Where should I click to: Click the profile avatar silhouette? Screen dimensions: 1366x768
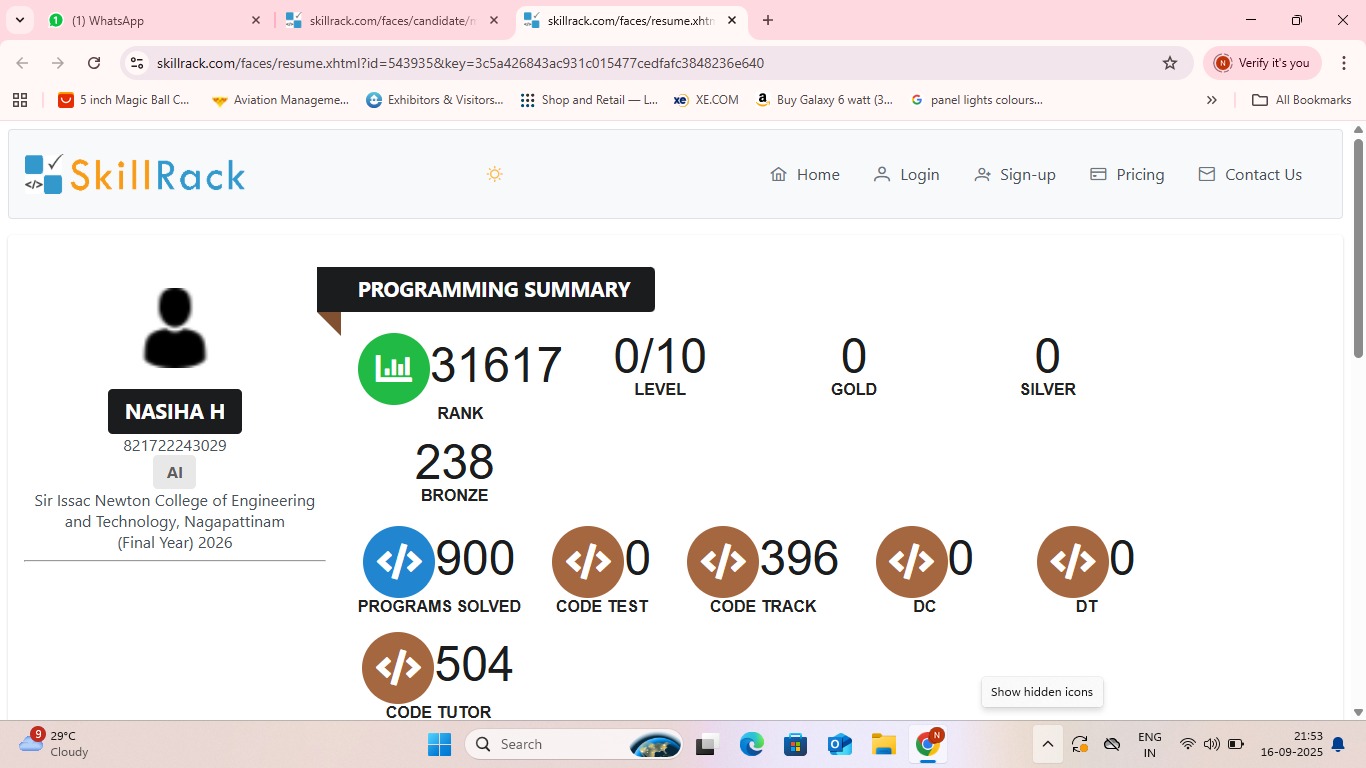(x=175, y=327)
